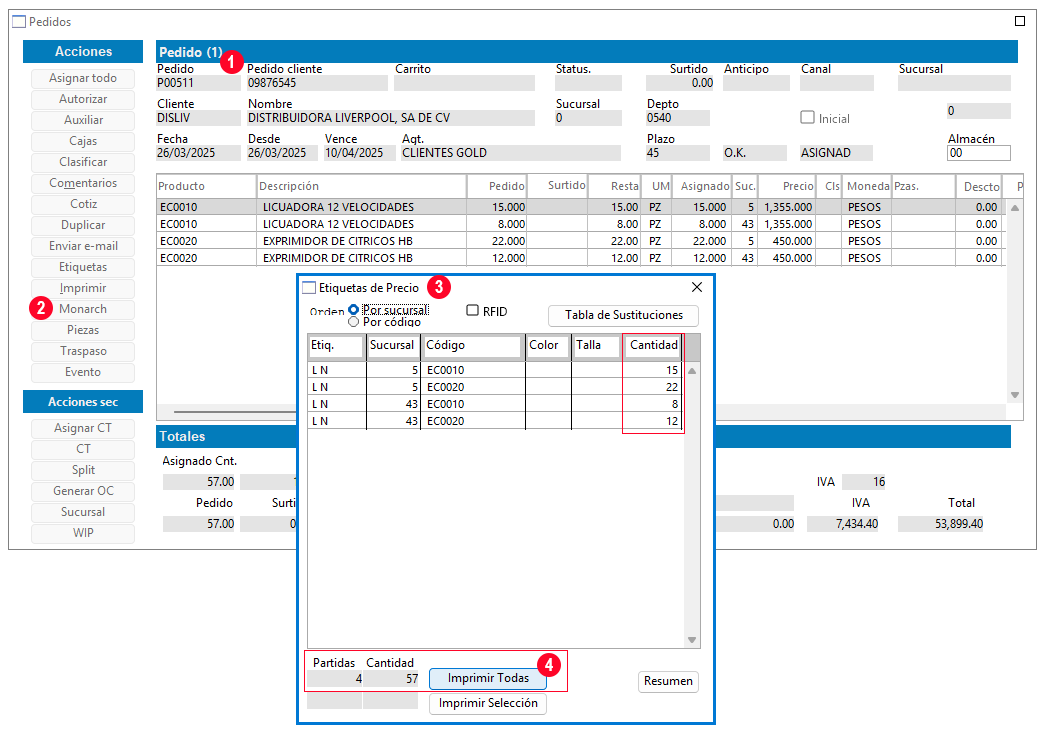Image resolution: width=1049 pixels, height=733 pixels.
Task: Click the Resumen button
Action: (x=668, y=682)
